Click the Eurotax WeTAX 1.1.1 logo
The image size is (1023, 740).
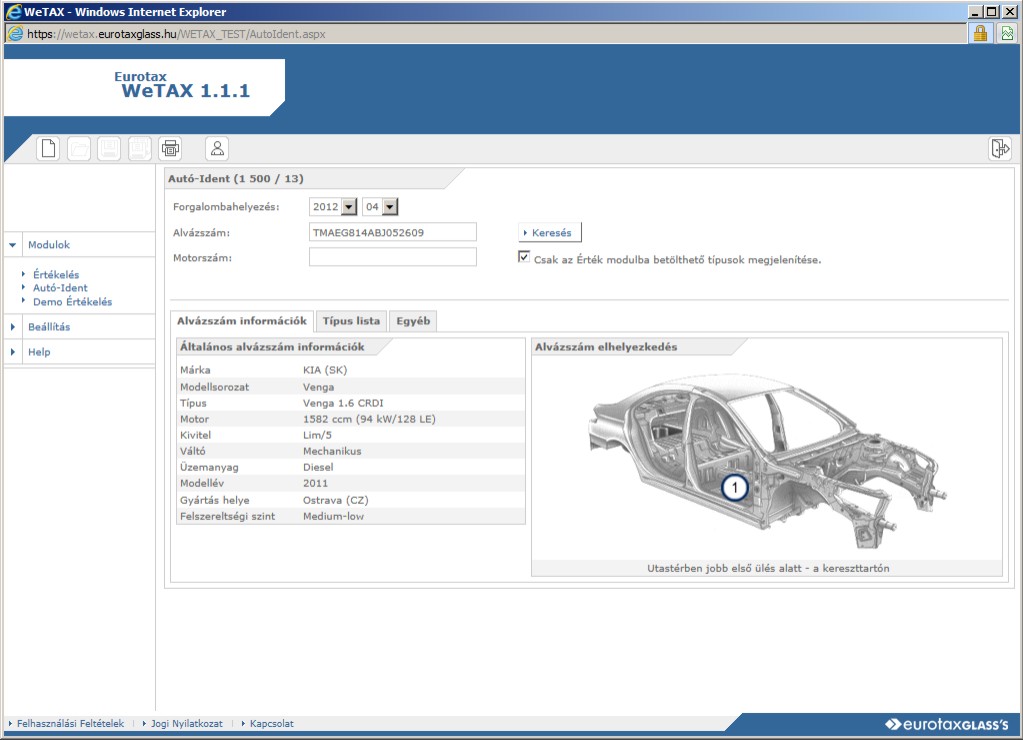182,85
